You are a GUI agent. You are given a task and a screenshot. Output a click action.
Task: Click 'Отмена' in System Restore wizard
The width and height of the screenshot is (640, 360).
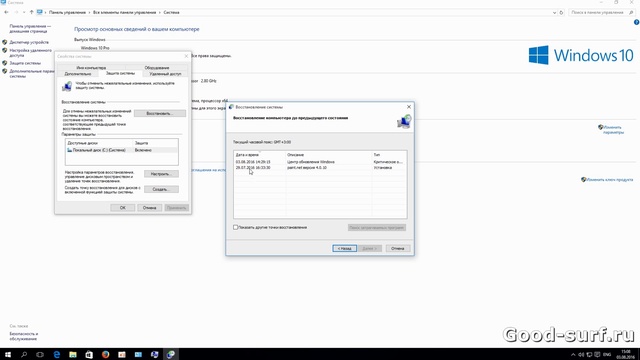pyautogui.click(x=398, y=248)
